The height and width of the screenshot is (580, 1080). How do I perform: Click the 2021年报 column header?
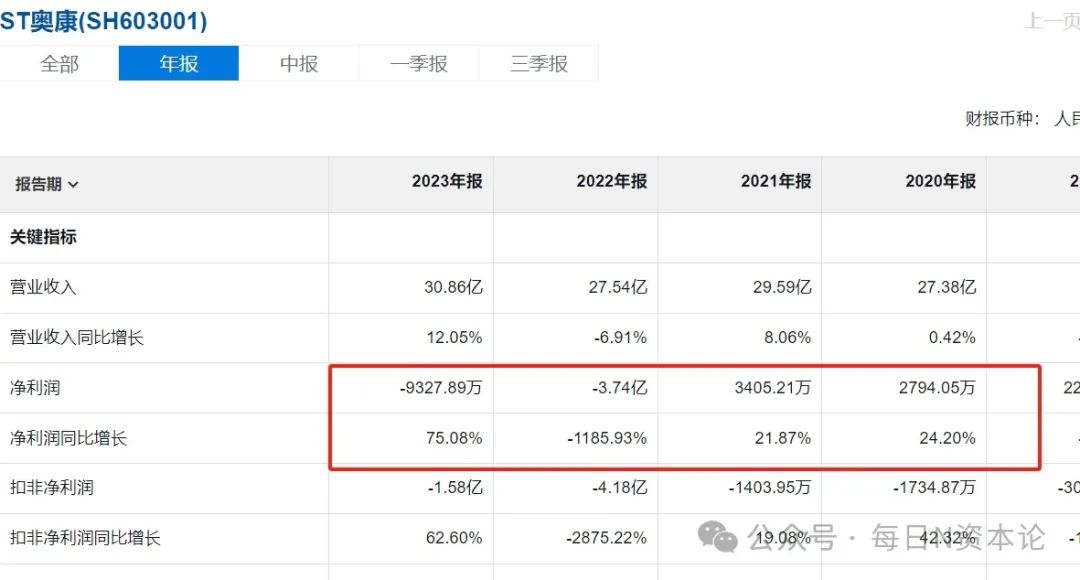point(776,181)
